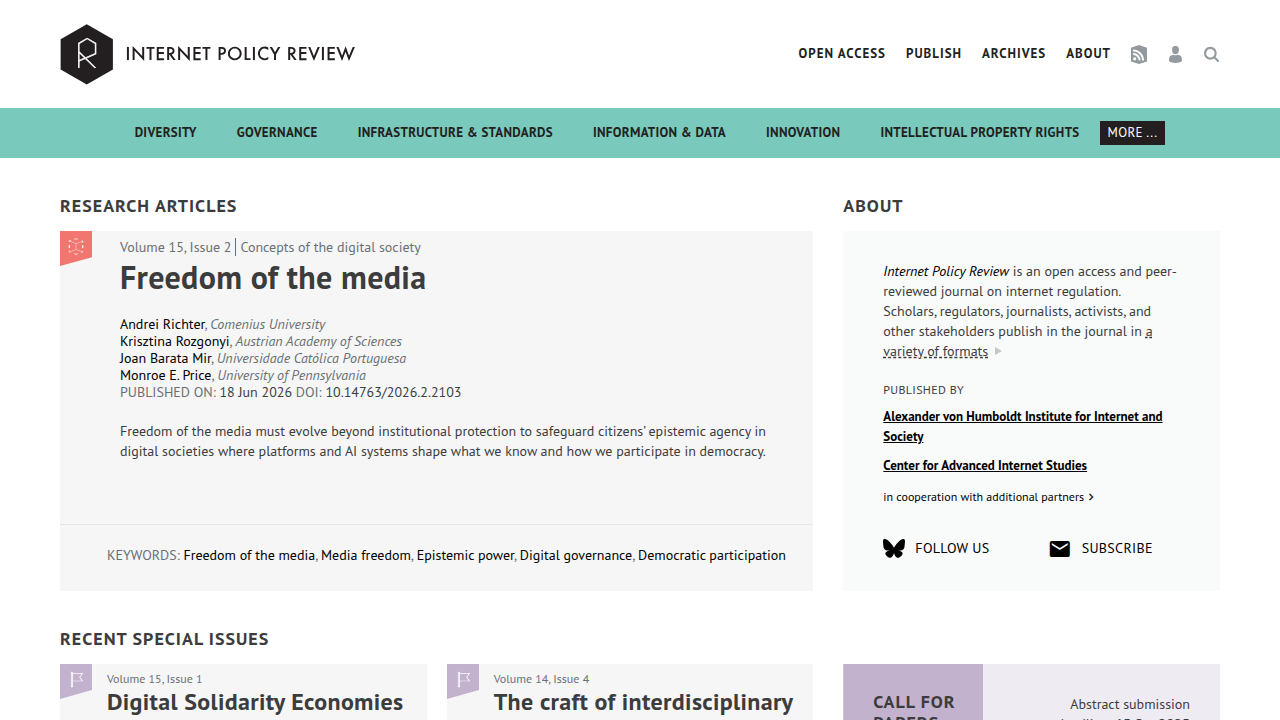The image size is (1280, 720).
Task: Select the INFORMATION & DATA topic
Action: coord(659,132)
